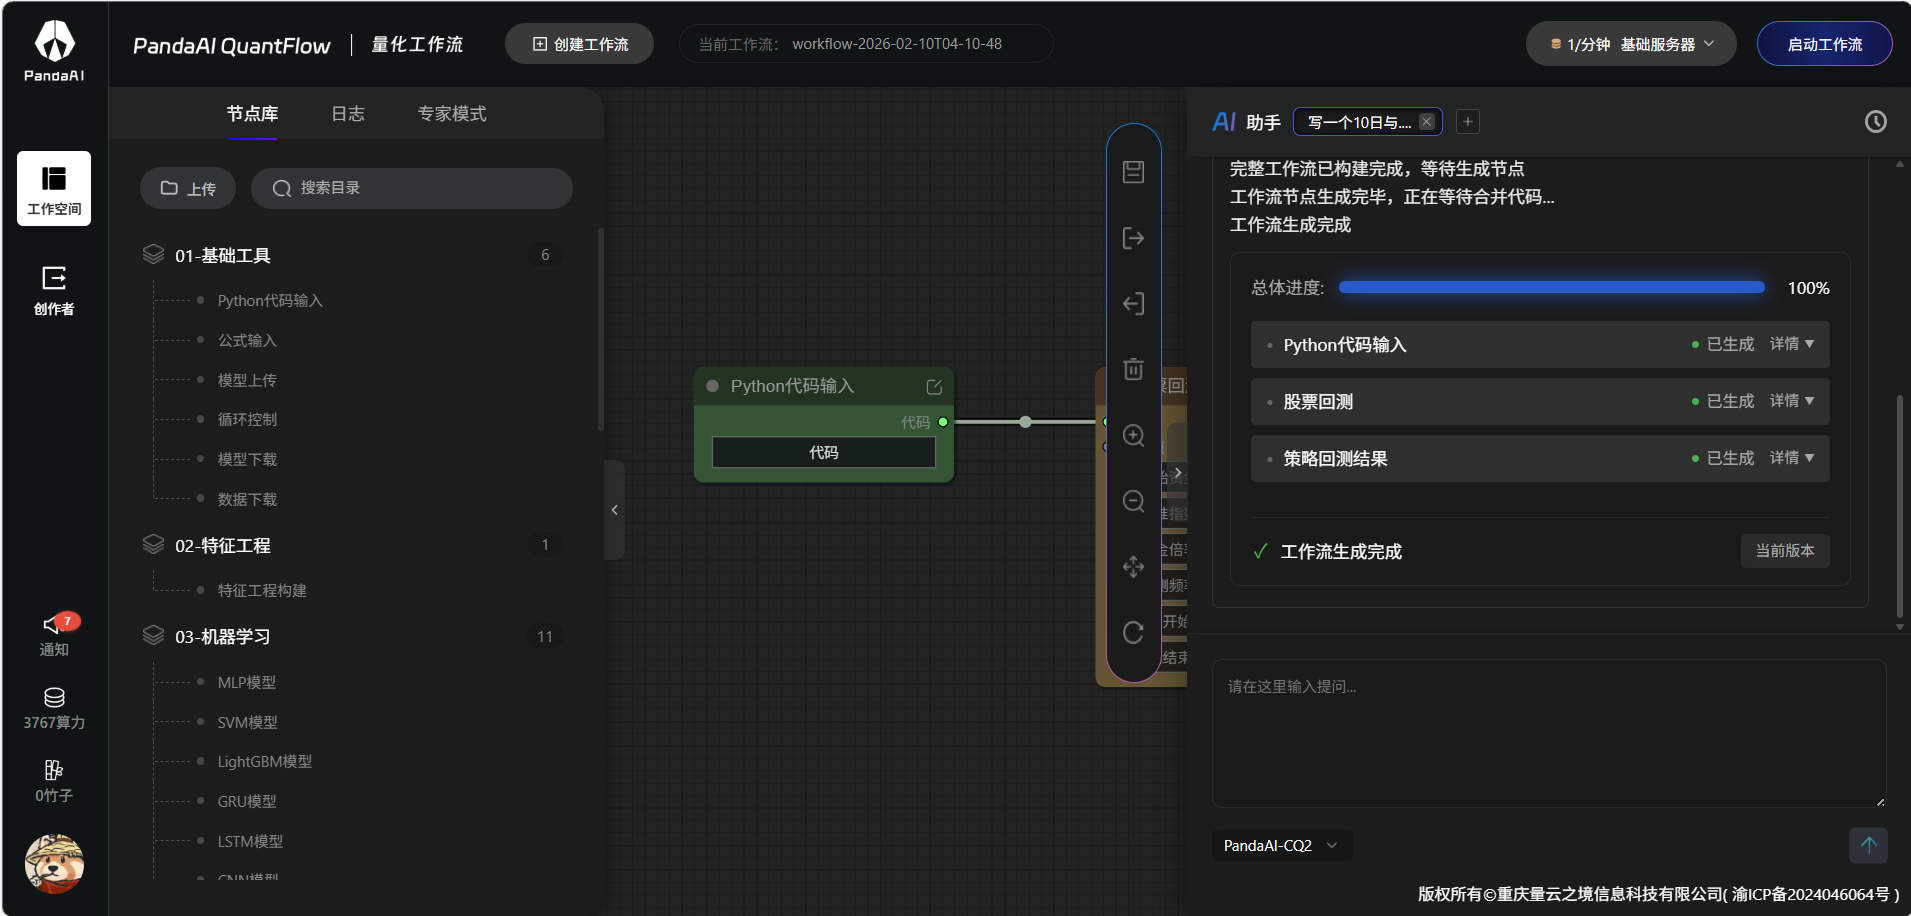Select 公式输入 in node library
The height and width of the screenshot is (916, 1911).
(247, 341)
